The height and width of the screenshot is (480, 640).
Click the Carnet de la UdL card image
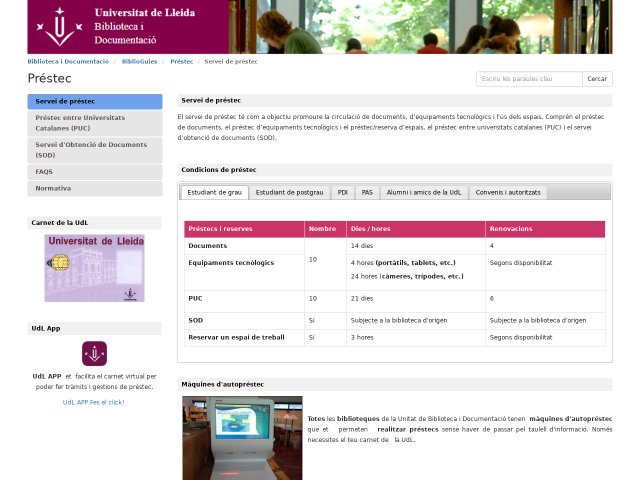click(x=94, y=268)
